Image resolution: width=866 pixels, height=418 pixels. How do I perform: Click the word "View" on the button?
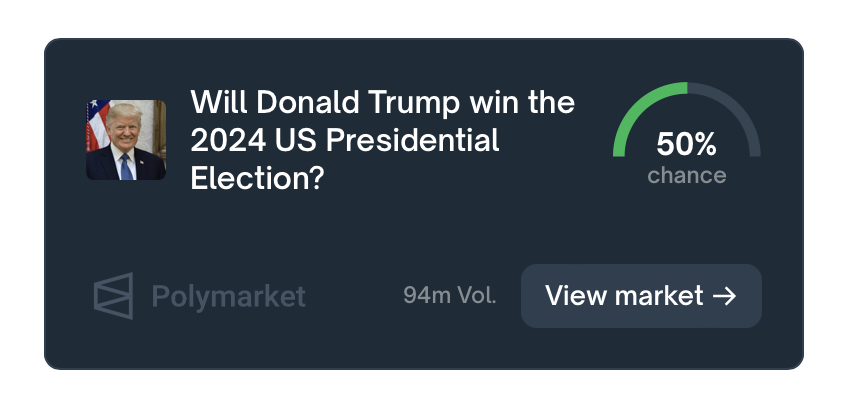(569, 295)
